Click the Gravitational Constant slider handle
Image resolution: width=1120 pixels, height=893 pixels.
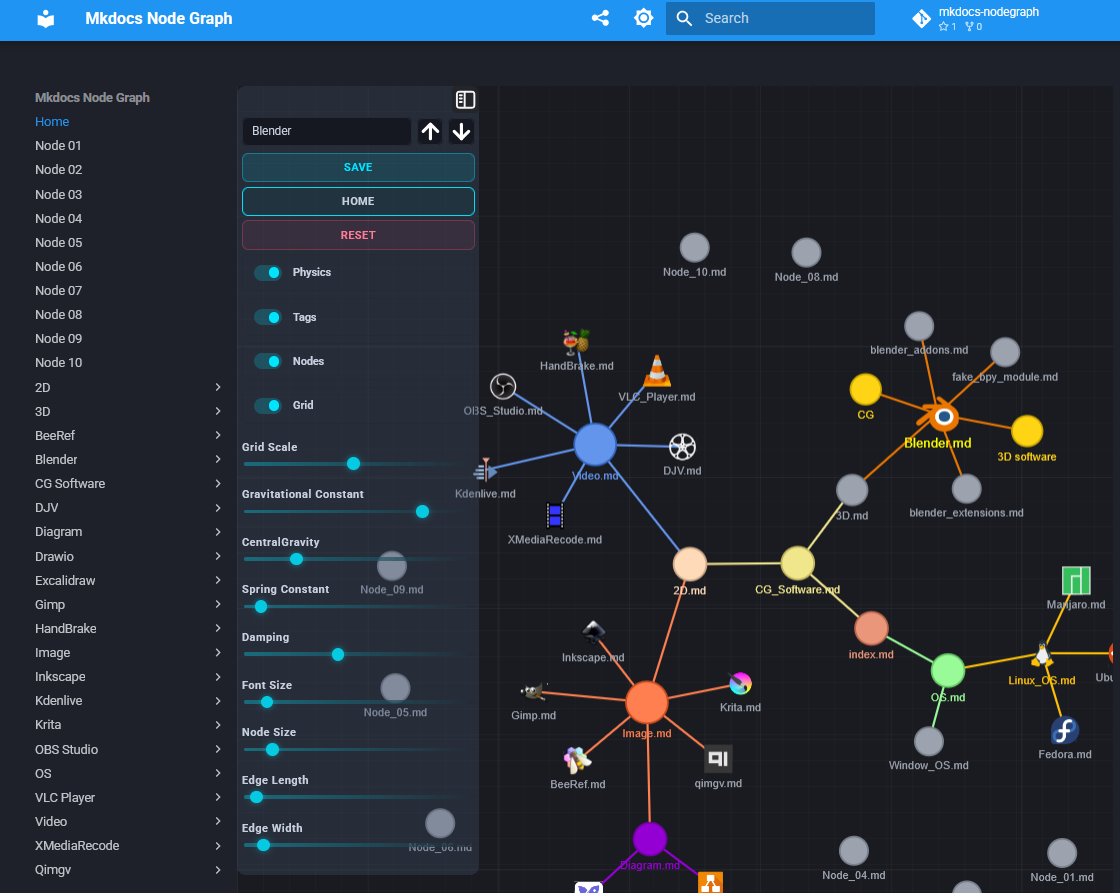click(x=422, y=512)
